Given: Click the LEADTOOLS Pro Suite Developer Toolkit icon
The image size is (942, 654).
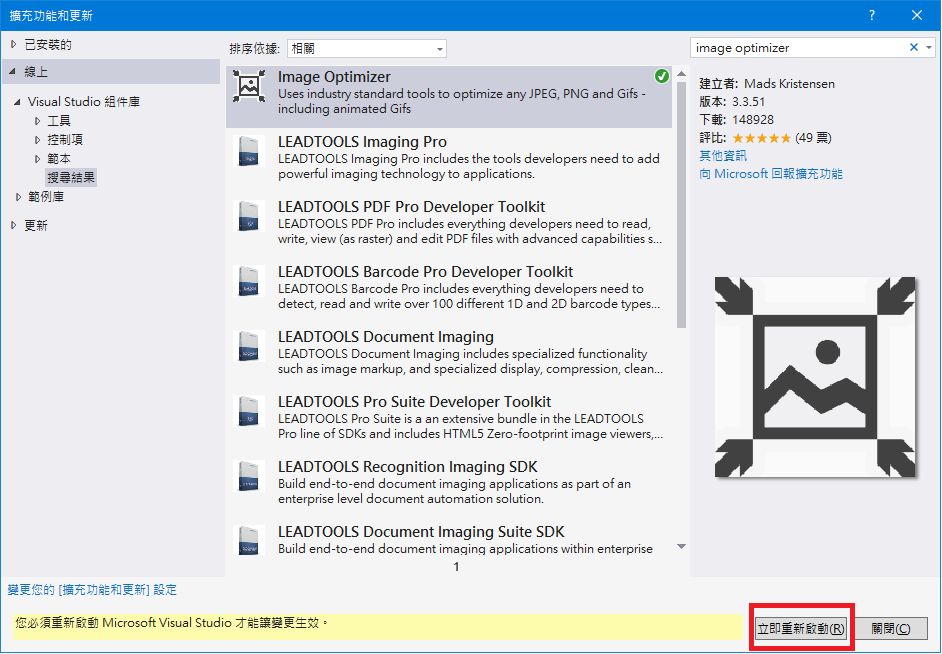Looking at the screenshot, I should [x=249, y=411].
